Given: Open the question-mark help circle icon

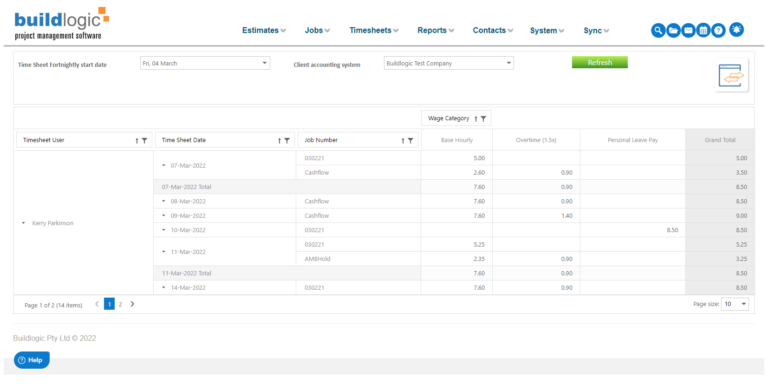Looking at the screenshot, I should [x=718, y=30].
